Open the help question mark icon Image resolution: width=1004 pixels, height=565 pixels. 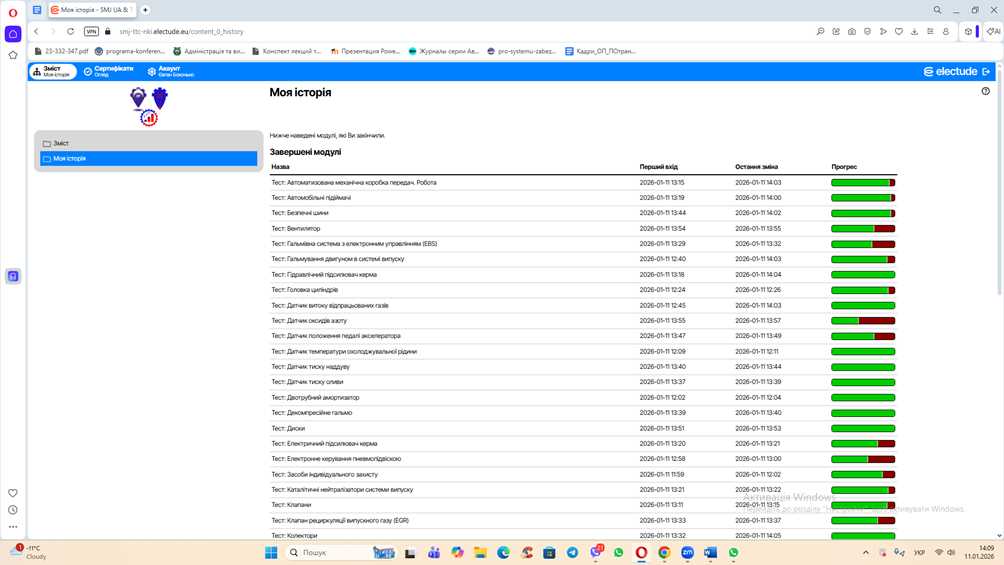[985, 91]
